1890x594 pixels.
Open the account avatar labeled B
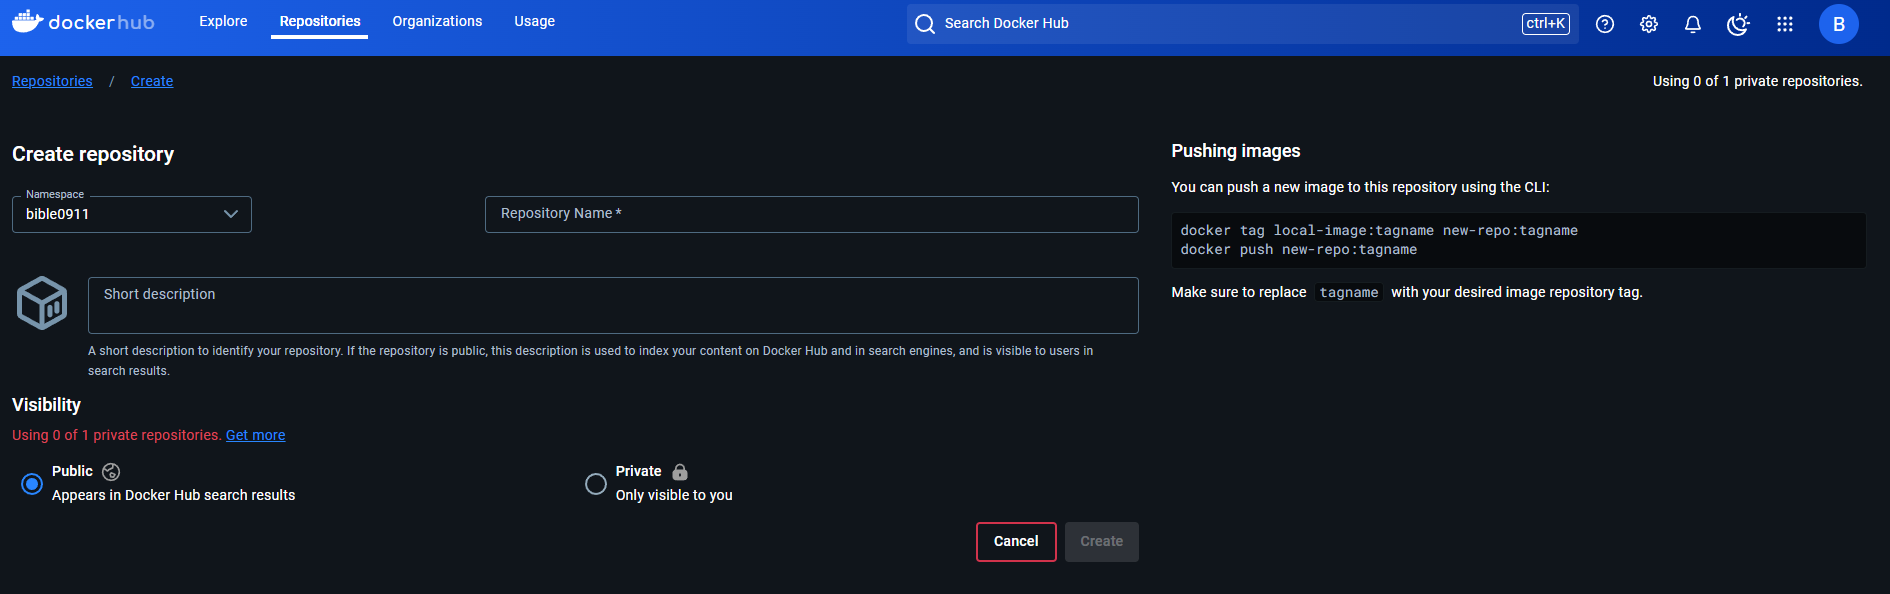coord(1839,24)
